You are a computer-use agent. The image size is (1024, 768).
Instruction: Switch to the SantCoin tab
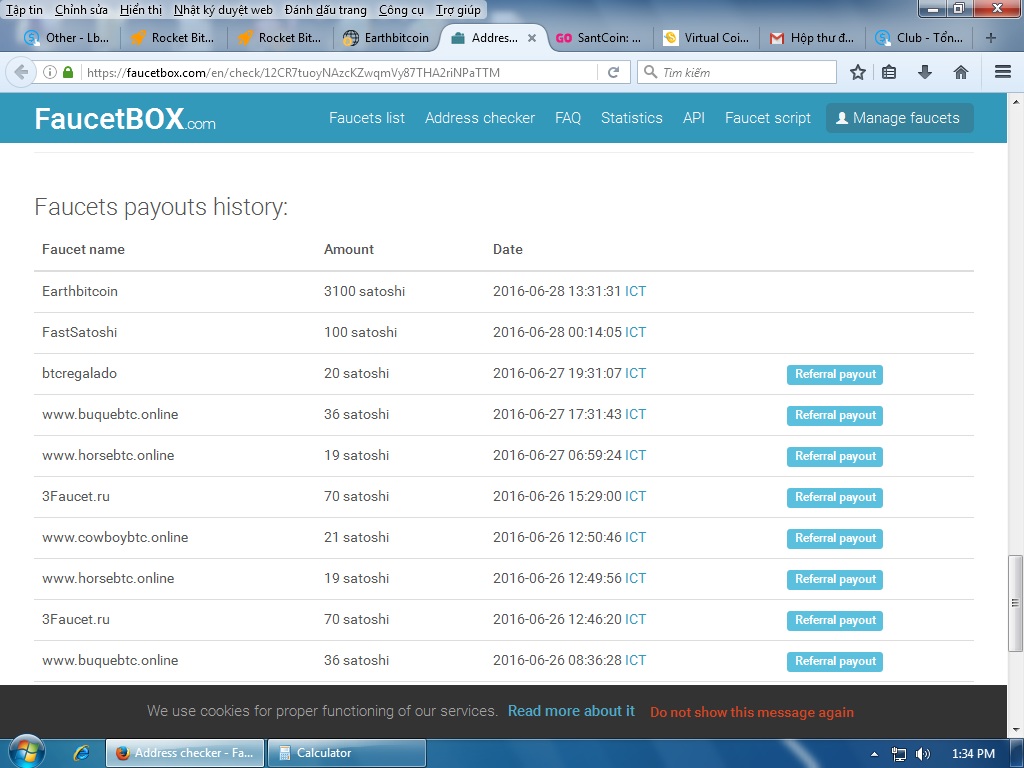[x=598, y=38]
